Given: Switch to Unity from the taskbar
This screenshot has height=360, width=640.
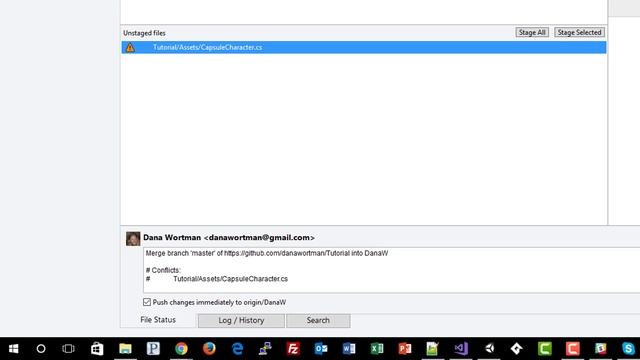Looking at the screenshot, I should click(489, 349).
